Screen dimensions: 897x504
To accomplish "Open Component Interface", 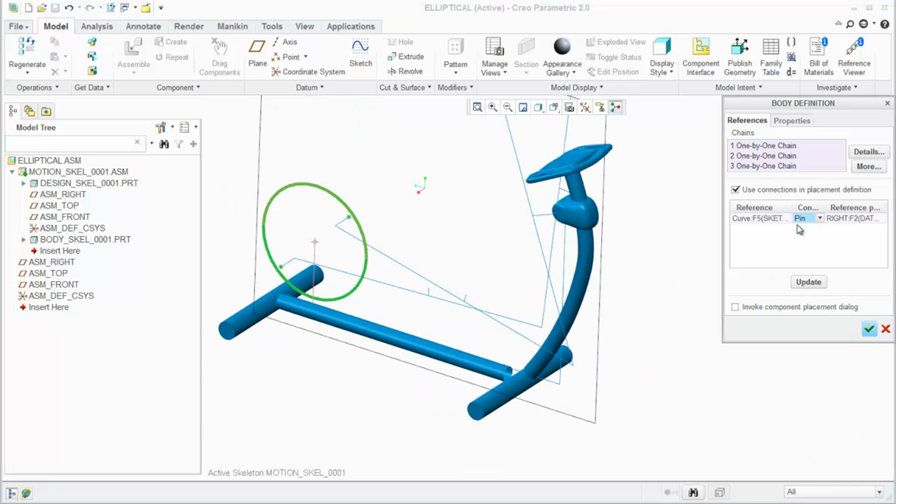I will (701, 56).
